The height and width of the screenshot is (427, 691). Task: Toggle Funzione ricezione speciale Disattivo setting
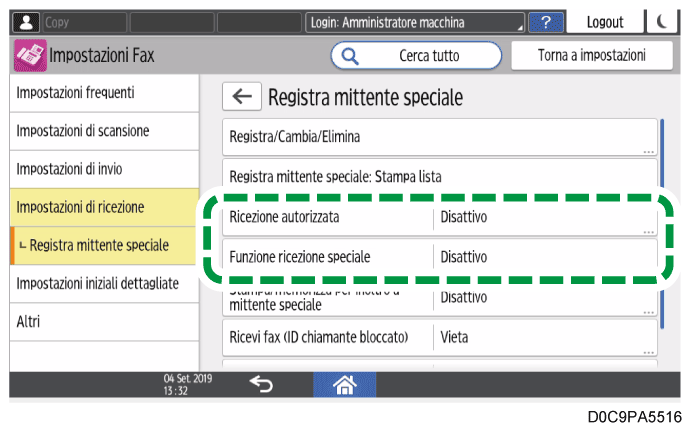(x=544, y=257)
